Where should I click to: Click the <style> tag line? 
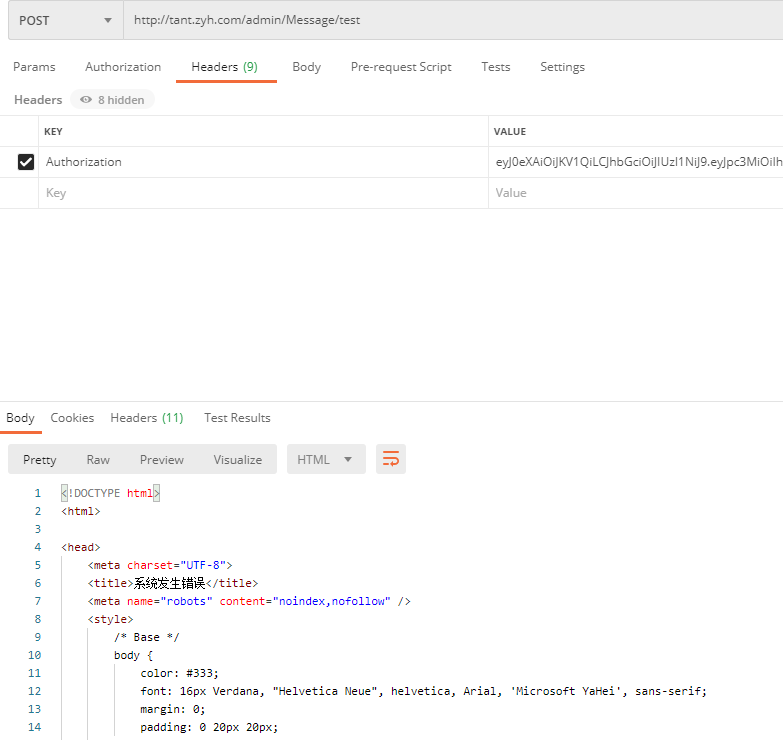[x=110, y=619]
